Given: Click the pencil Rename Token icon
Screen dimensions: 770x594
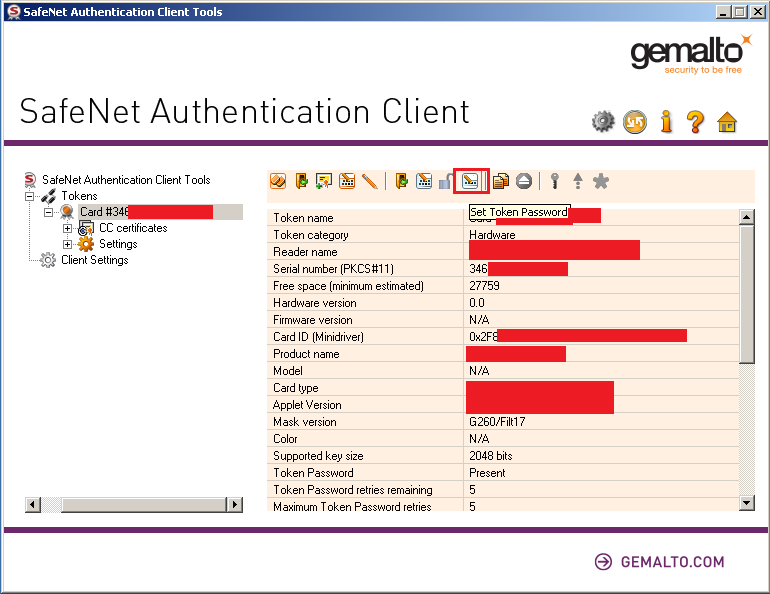Looking at the screenshot, I should [x=370, y=181].
